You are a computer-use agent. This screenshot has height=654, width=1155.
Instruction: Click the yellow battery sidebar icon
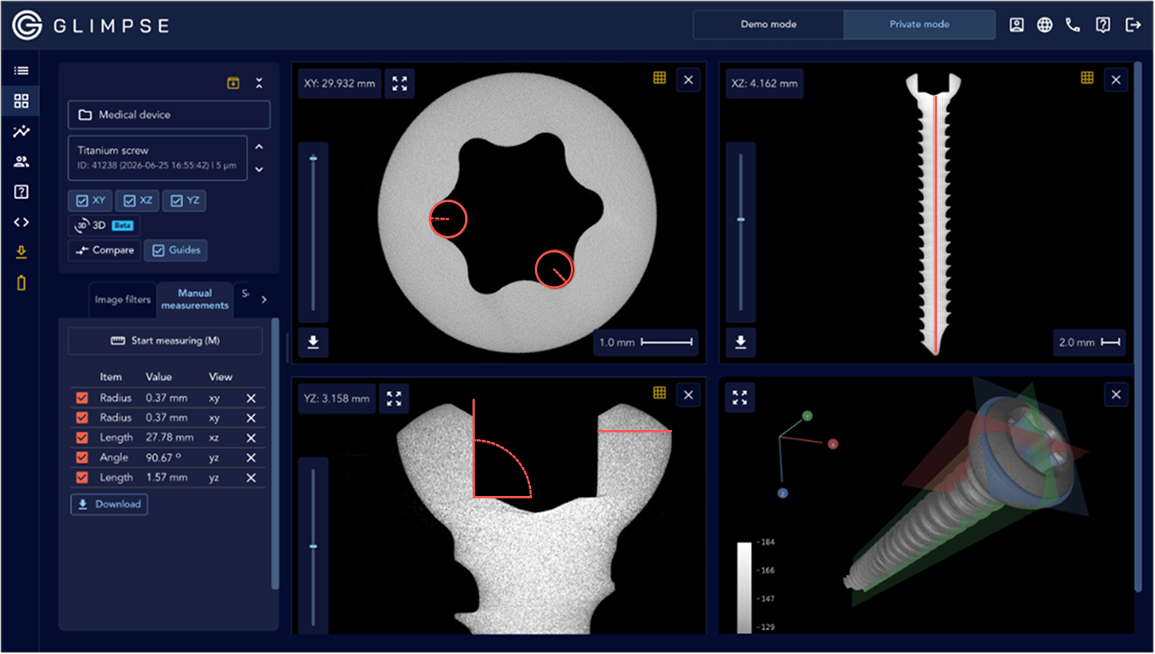(21, 283)
